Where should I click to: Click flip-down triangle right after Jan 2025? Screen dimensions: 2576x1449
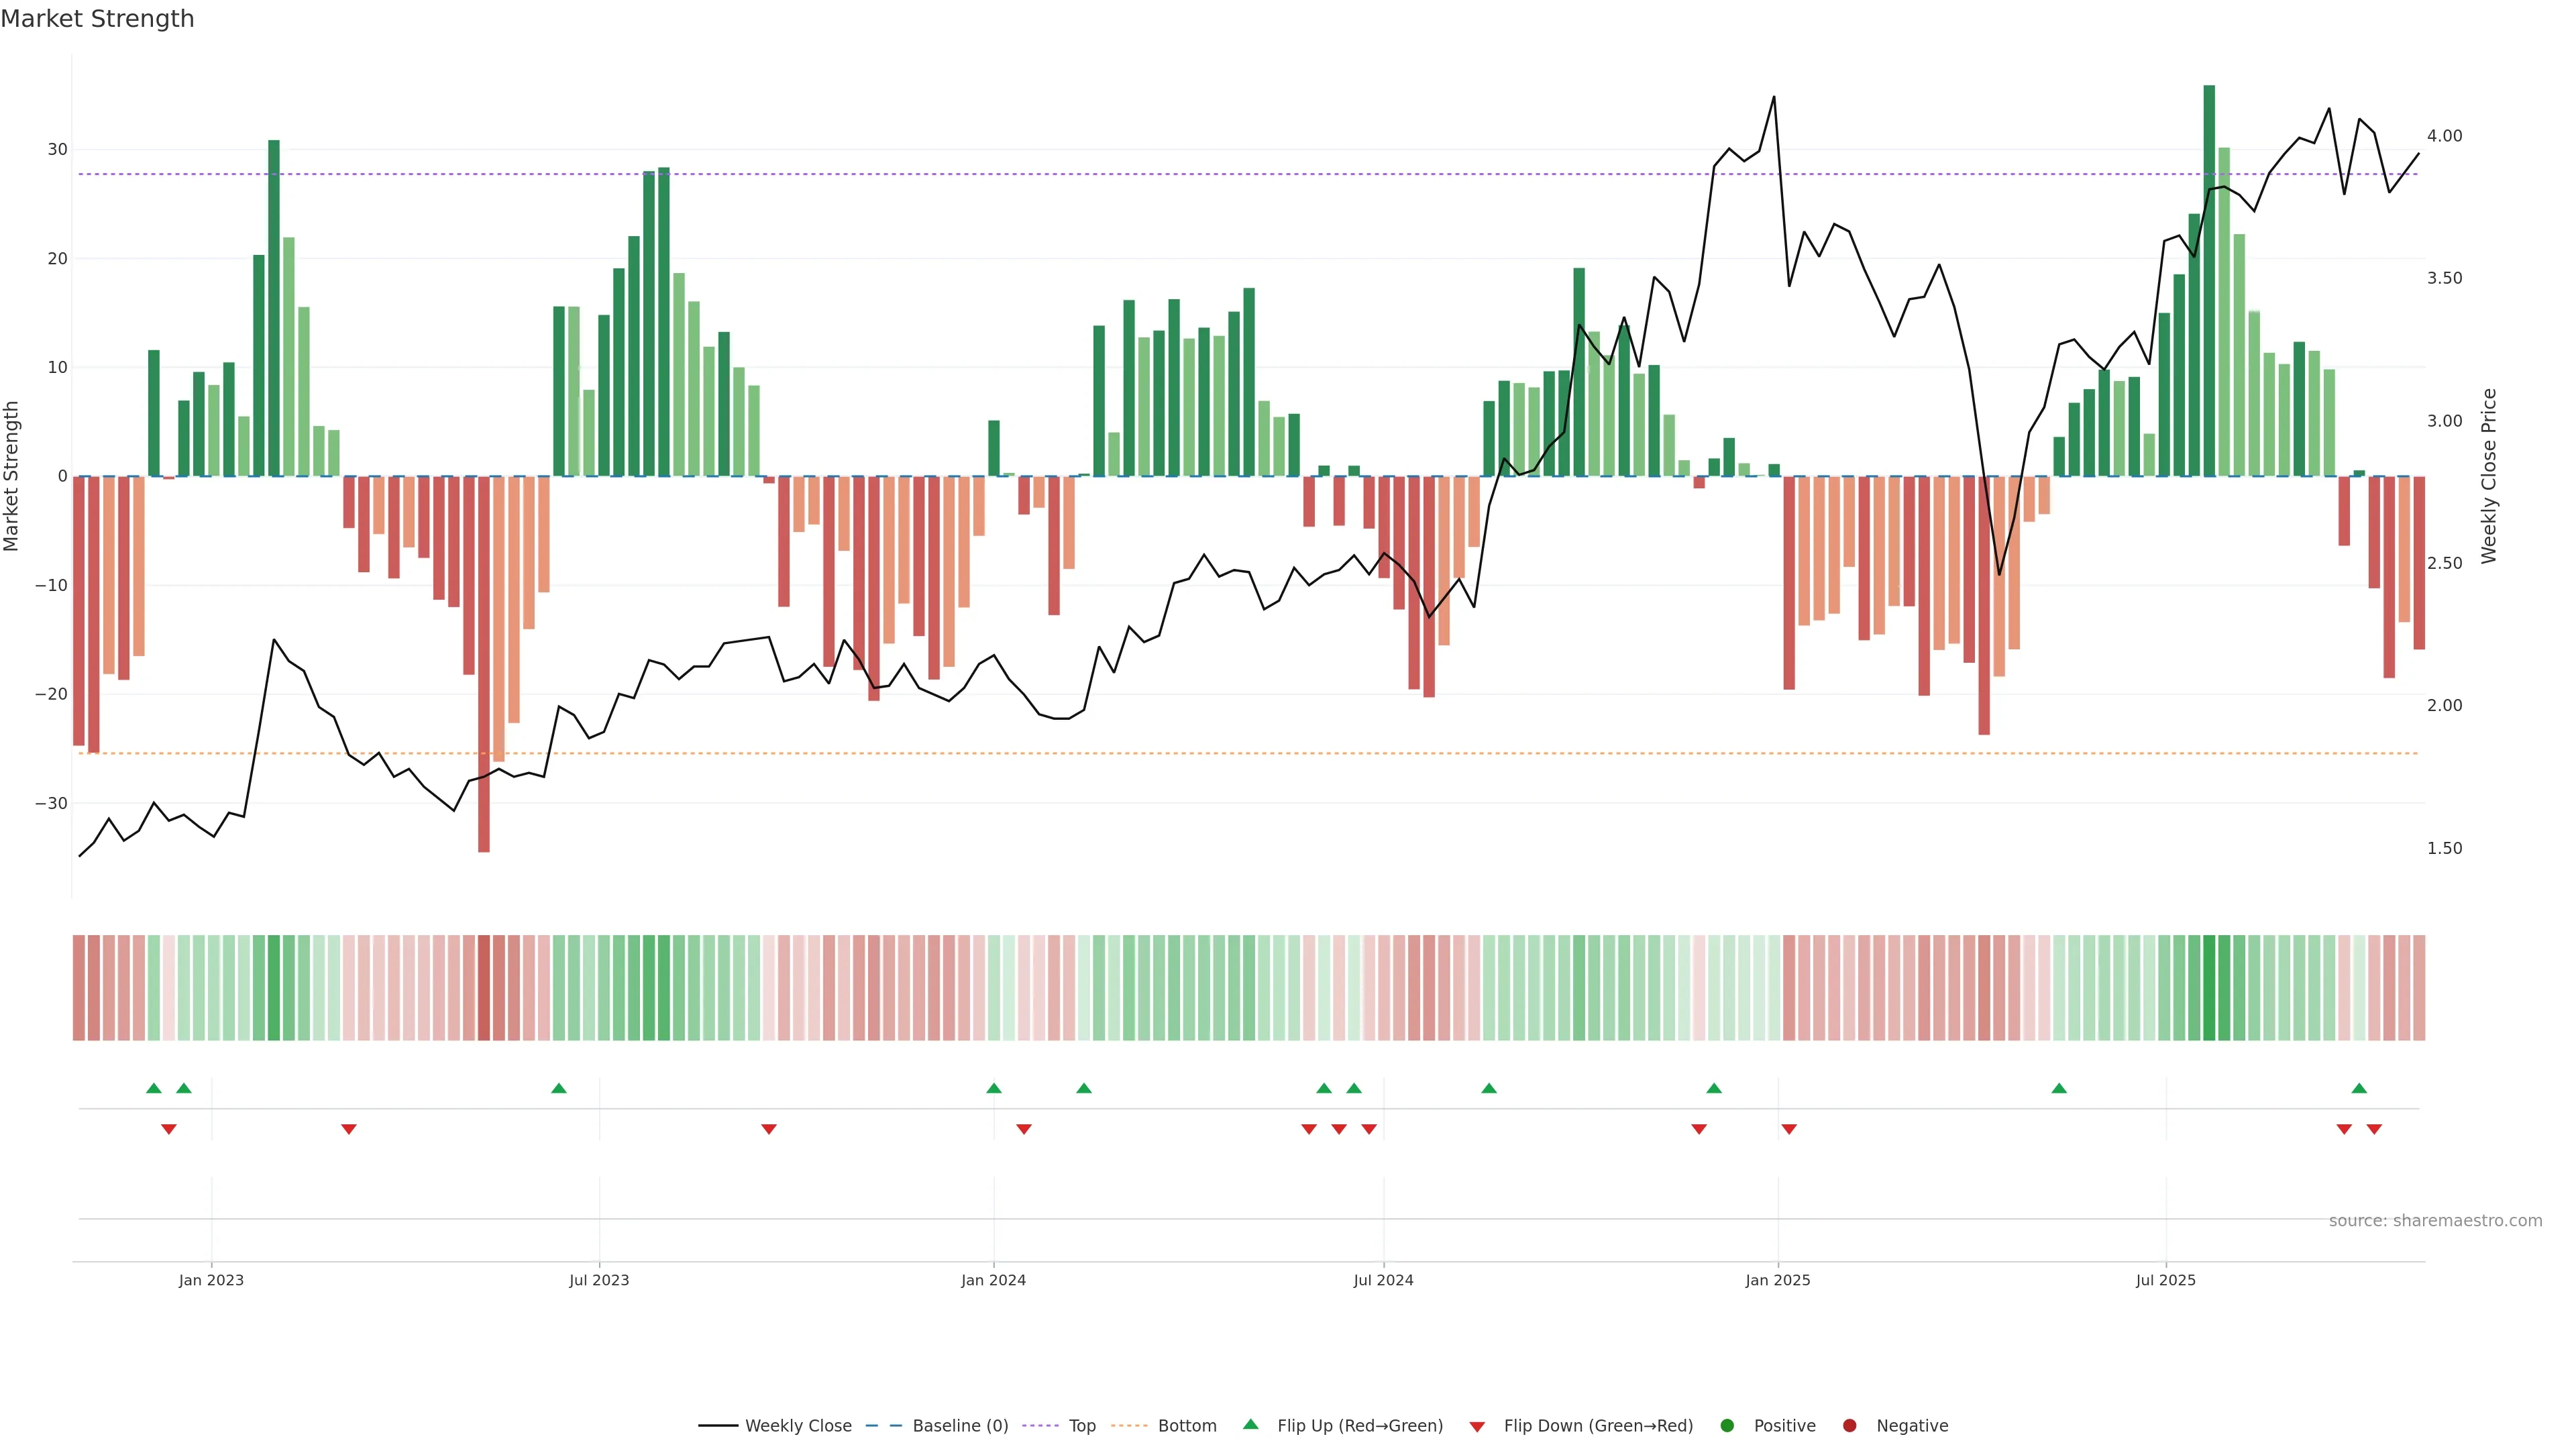coord(1789,1129)
